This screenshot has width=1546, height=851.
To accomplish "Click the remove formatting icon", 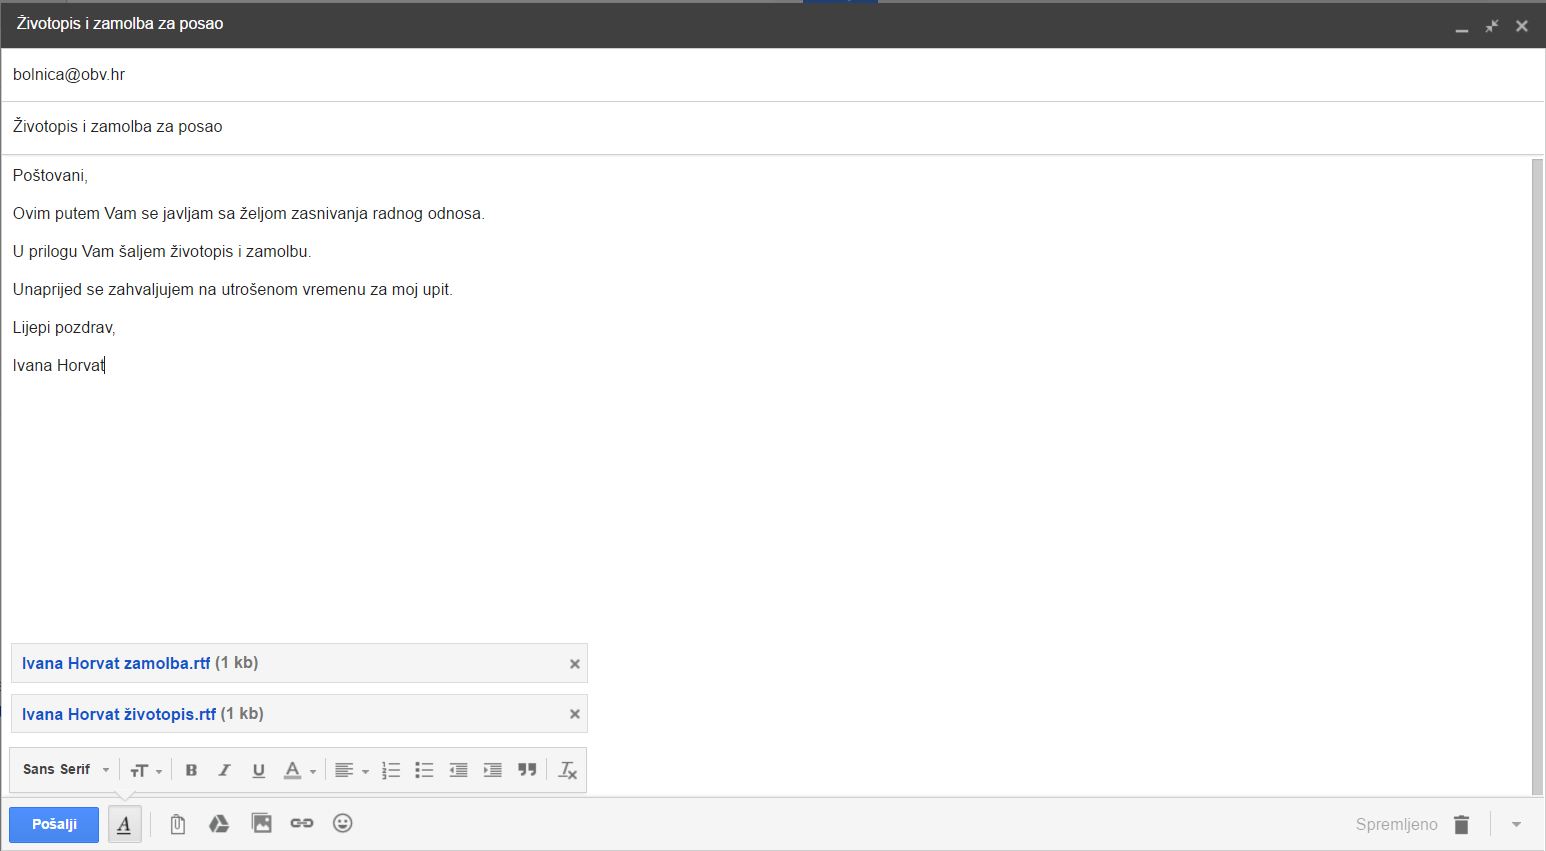I will [x=567, y=770].
